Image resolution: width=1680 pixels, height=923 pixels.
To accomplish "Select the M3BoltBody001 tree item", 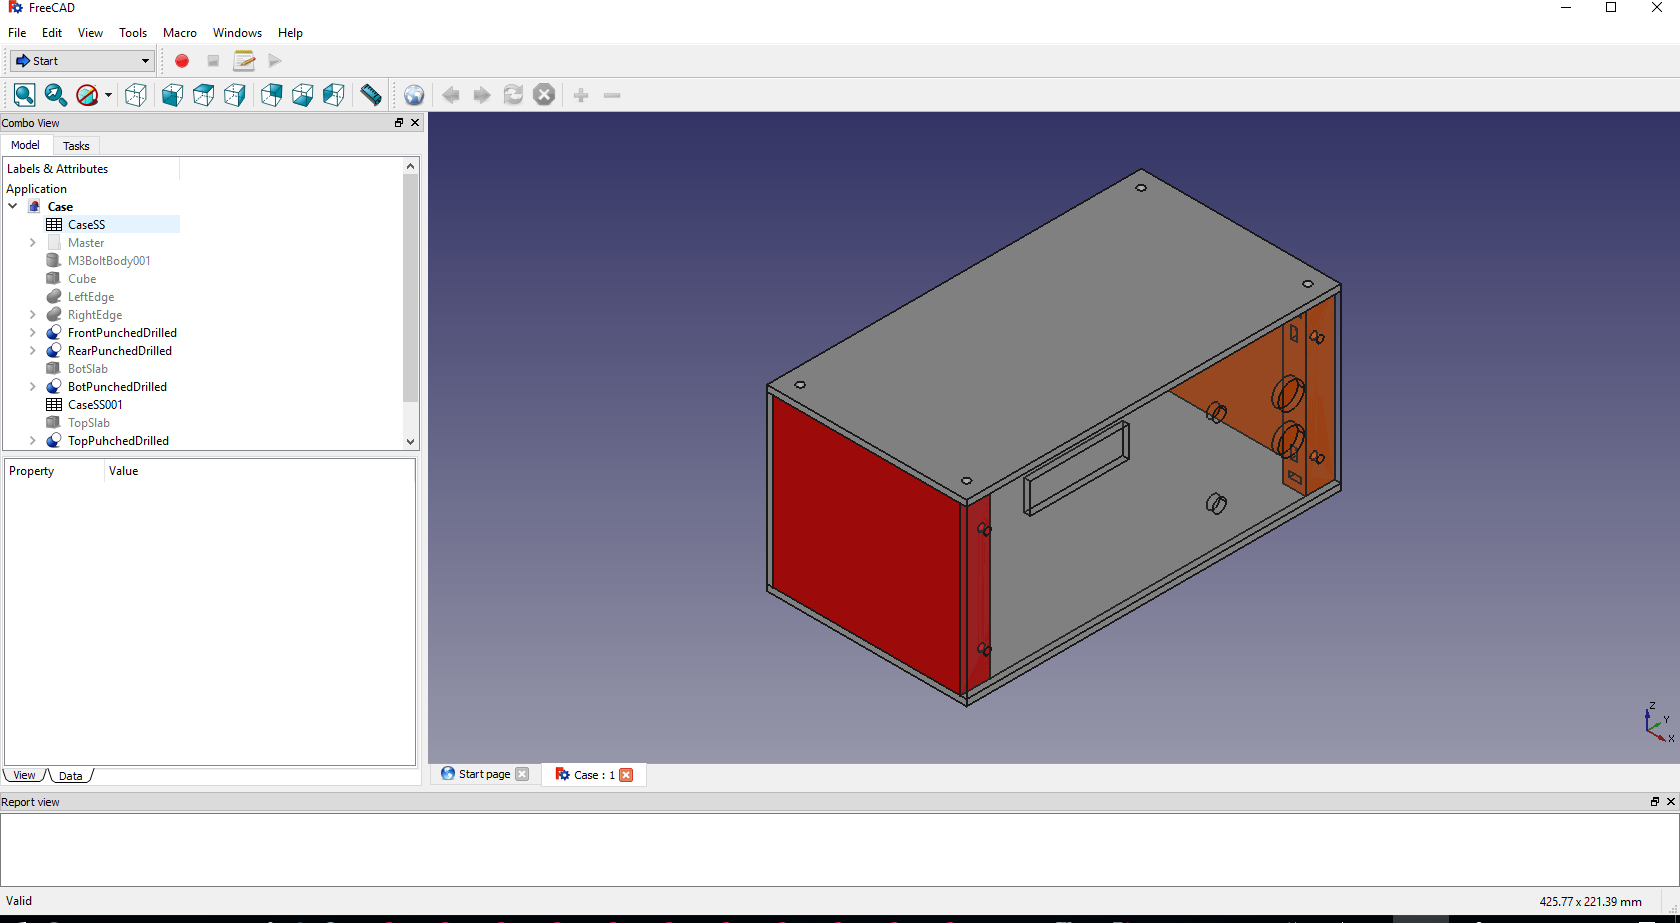I will [109, 261].
